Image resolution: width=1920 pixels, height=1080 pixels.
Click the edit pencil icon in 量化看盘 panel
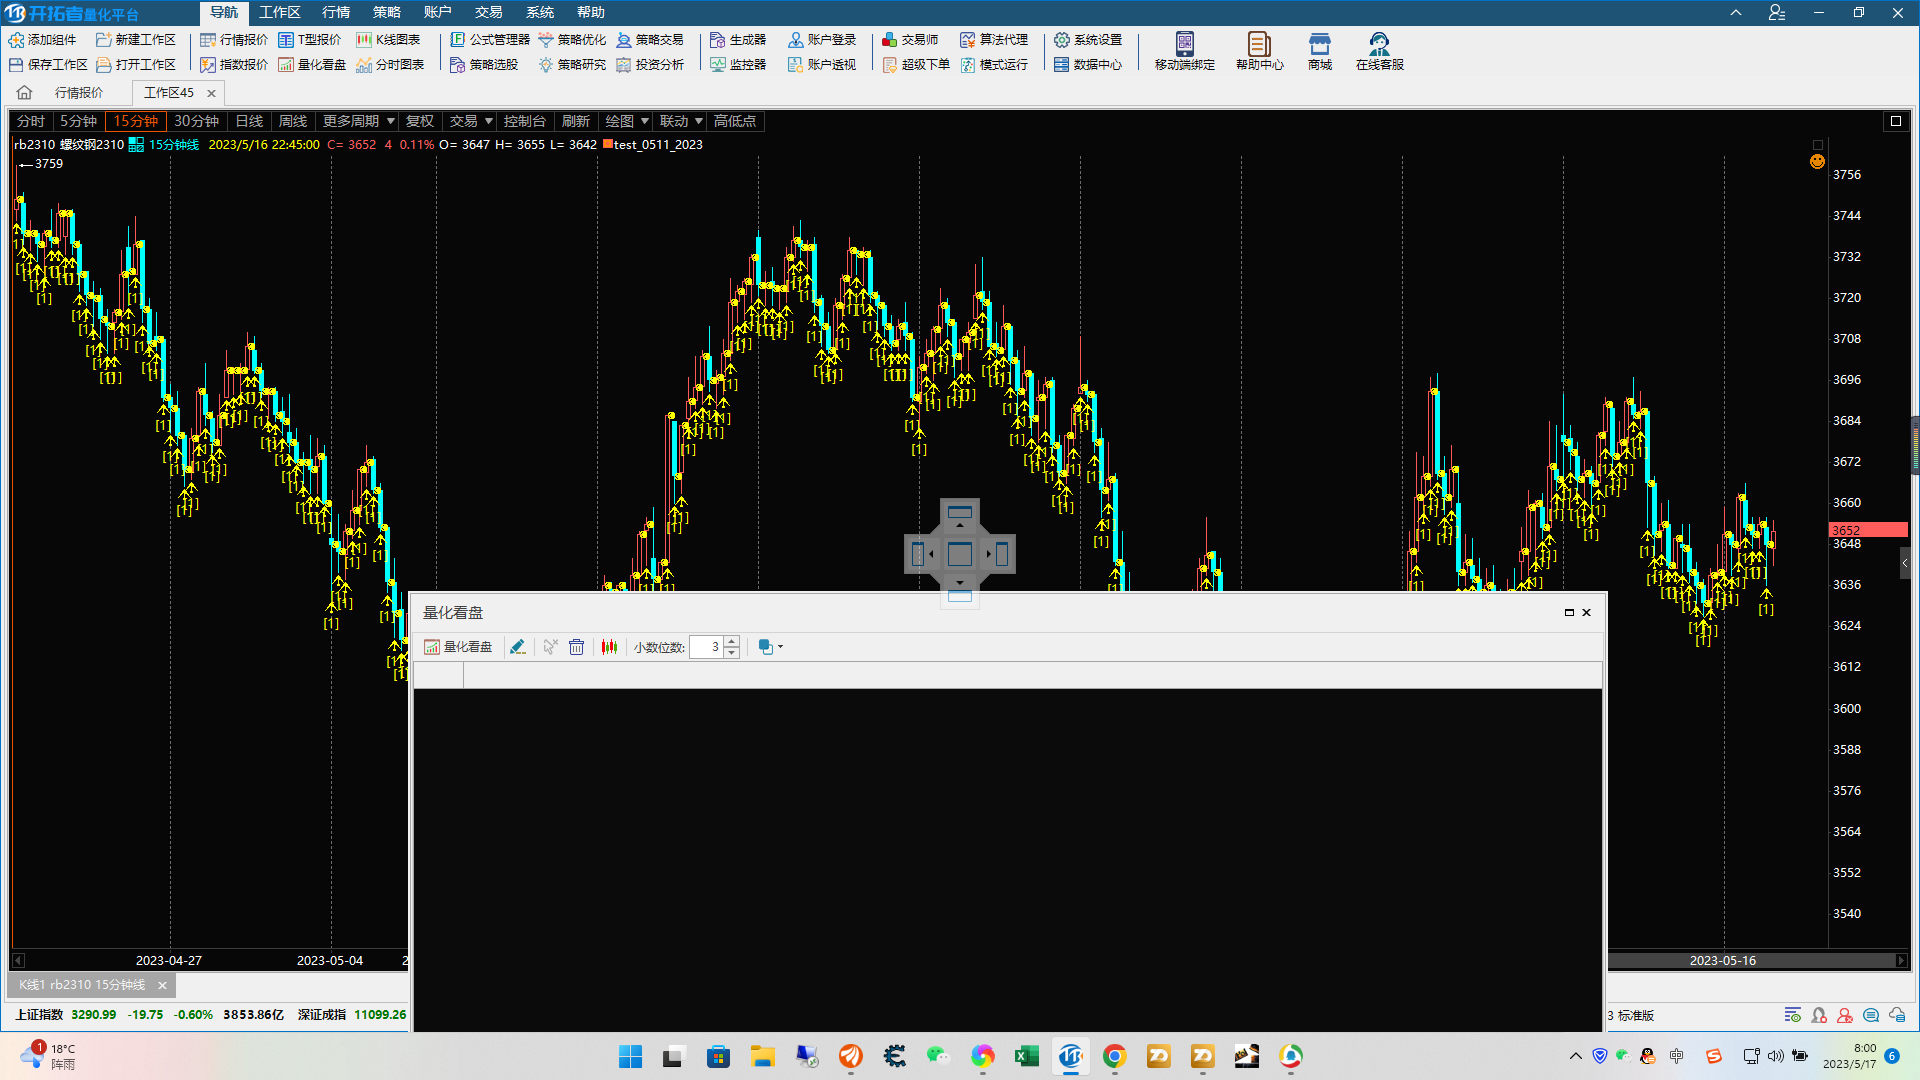coord(517,647)
